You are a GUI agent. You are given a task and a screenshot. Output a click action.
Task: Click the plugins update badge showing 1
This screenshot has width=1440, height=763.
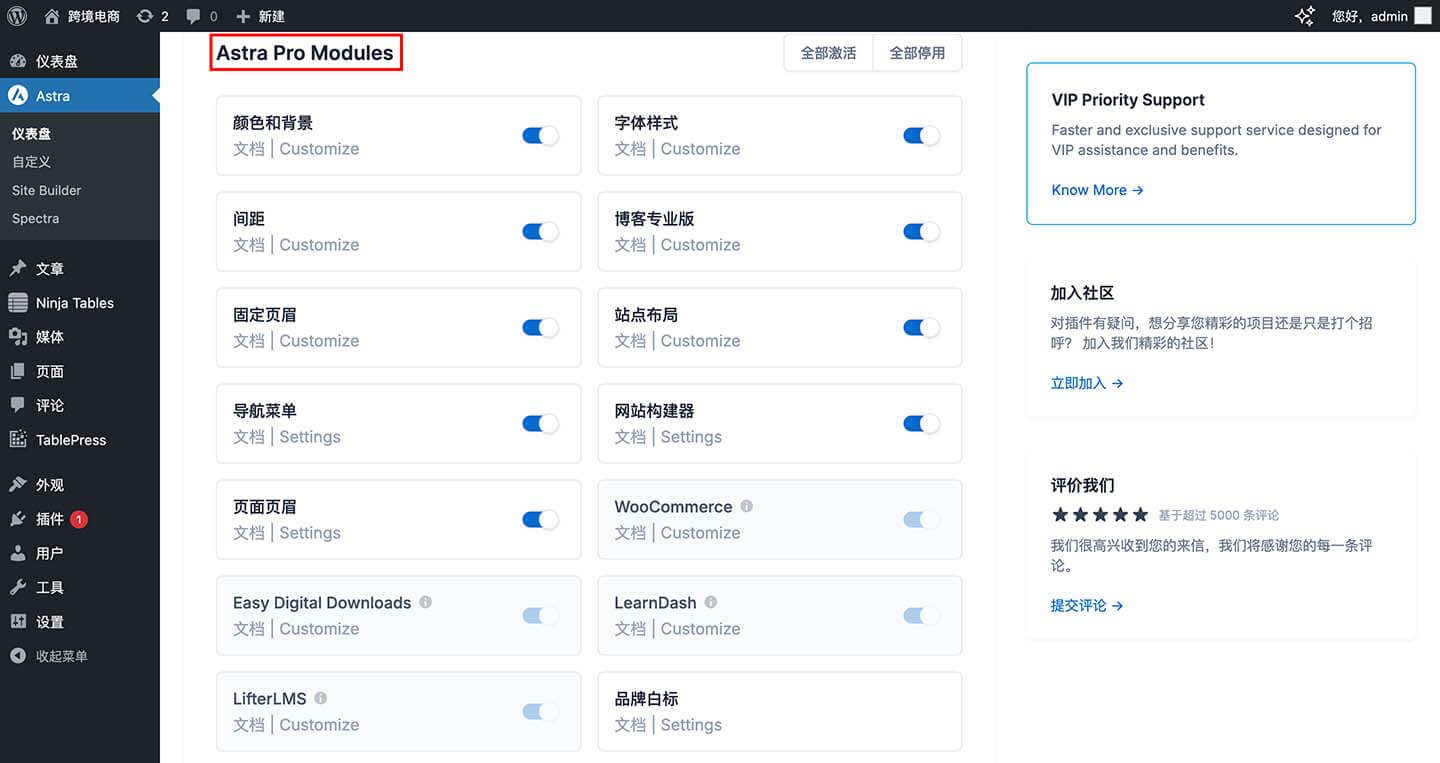79,519
